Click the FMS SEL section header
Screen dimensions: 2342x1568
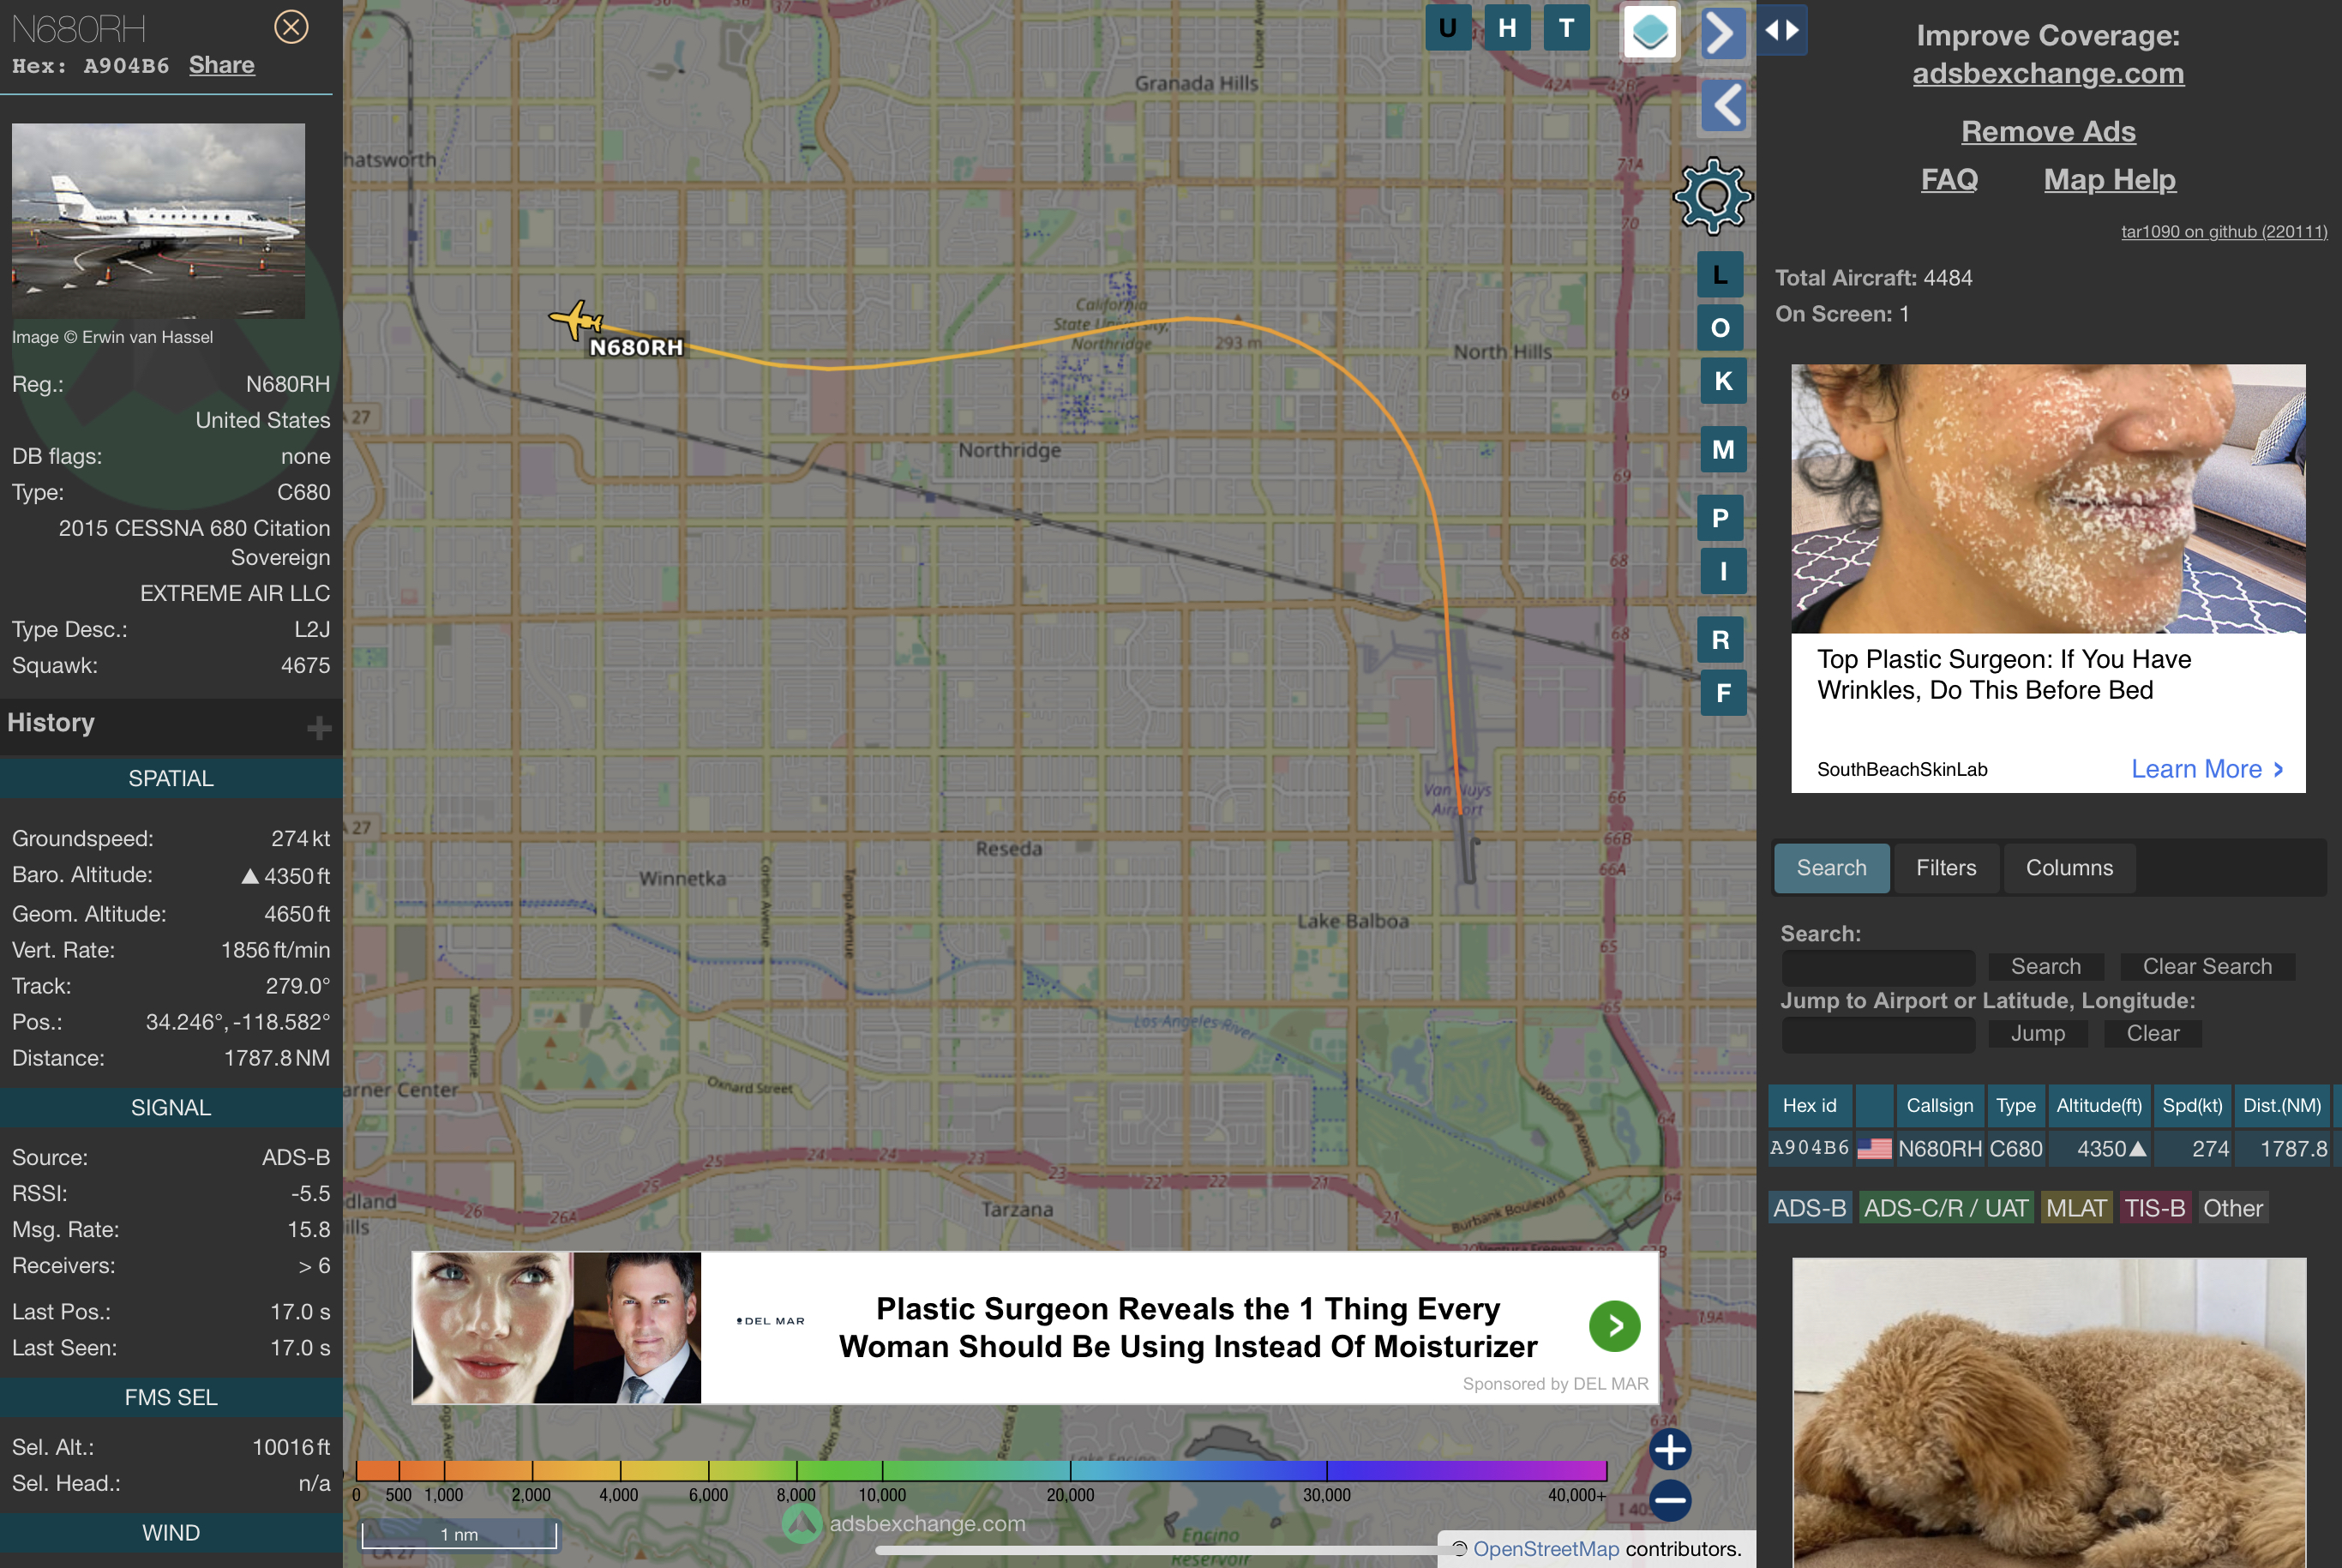[171, 1398]
